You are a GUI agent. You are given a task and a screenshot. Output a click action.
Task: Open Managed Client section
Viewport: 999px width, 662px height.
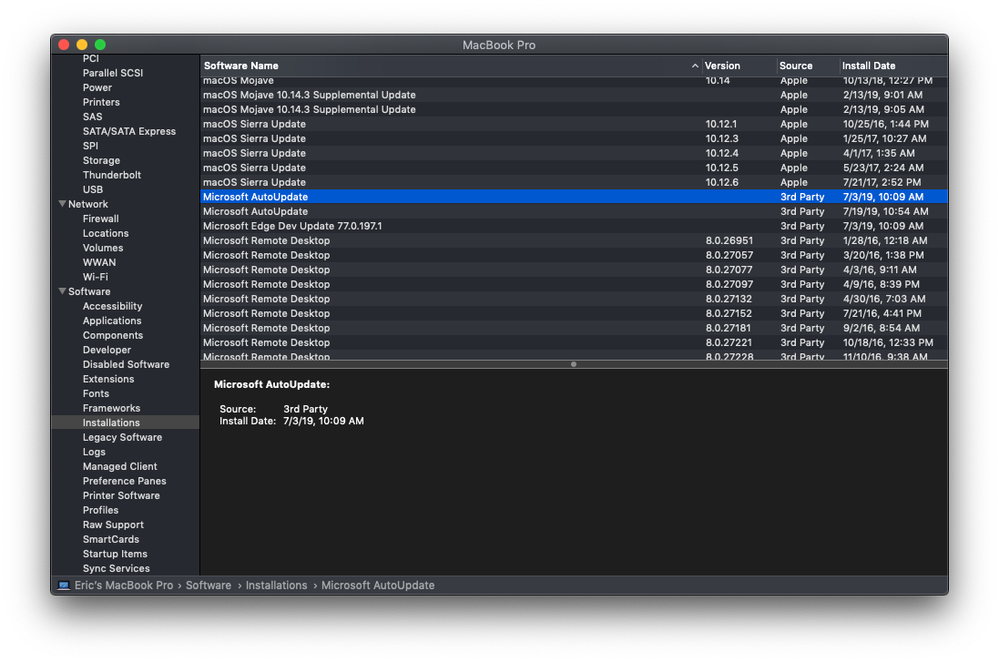click(x=119, y=466)
